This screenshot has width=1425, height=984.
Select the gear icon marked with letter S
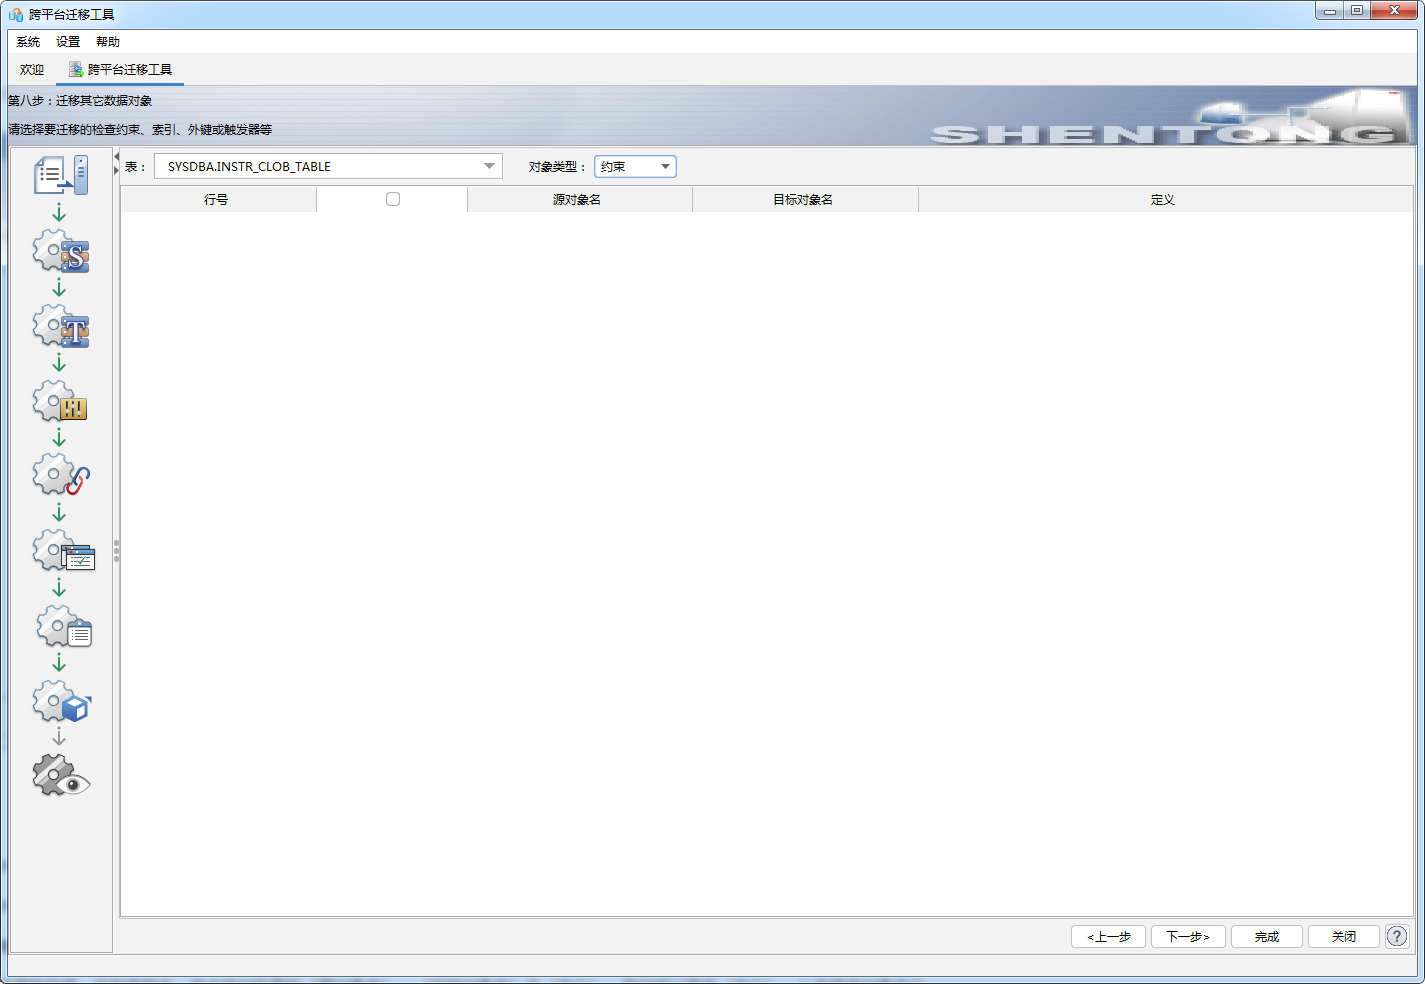[x=61, y=252]
